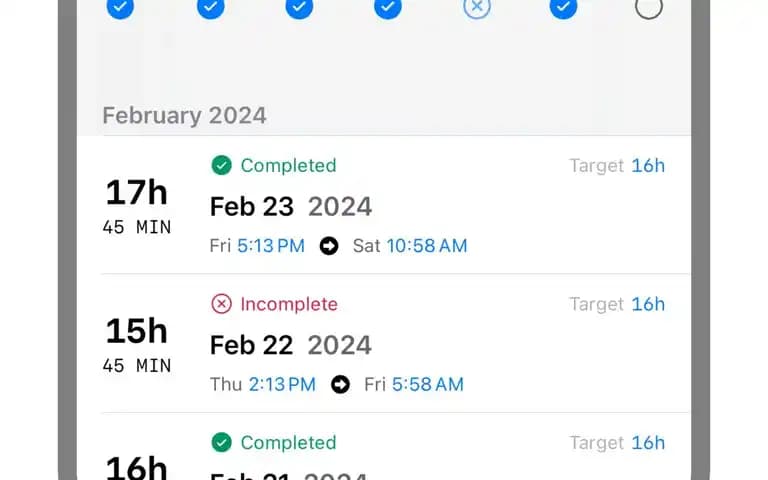
Task: Open the Feb 23 2024 fasting entry
Action: point(384,205)
